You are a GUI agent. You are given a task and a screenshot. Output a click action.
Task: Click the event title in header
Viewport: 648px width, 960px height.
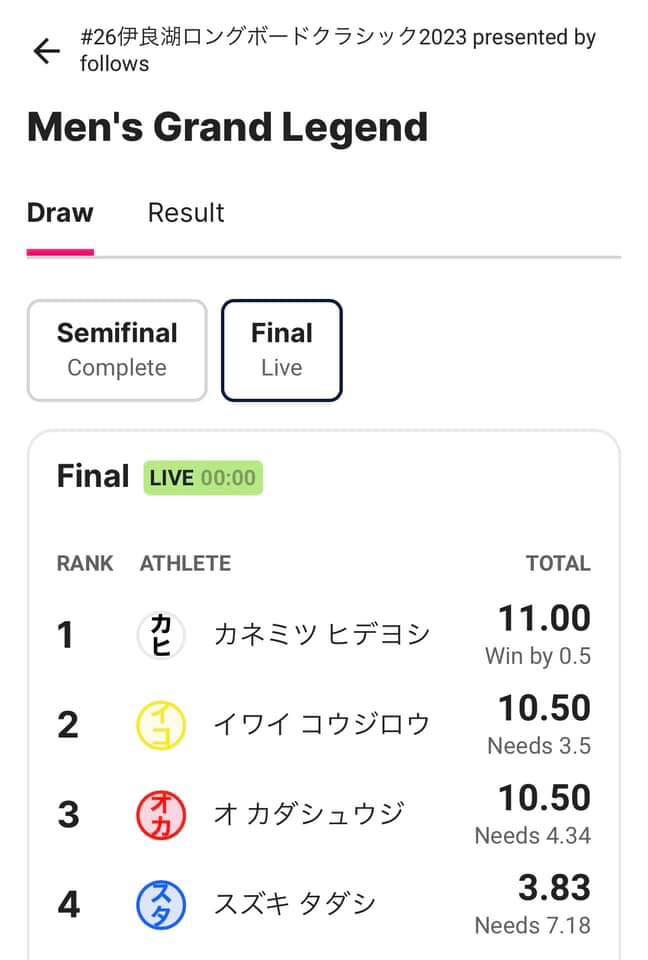(337, 50)
